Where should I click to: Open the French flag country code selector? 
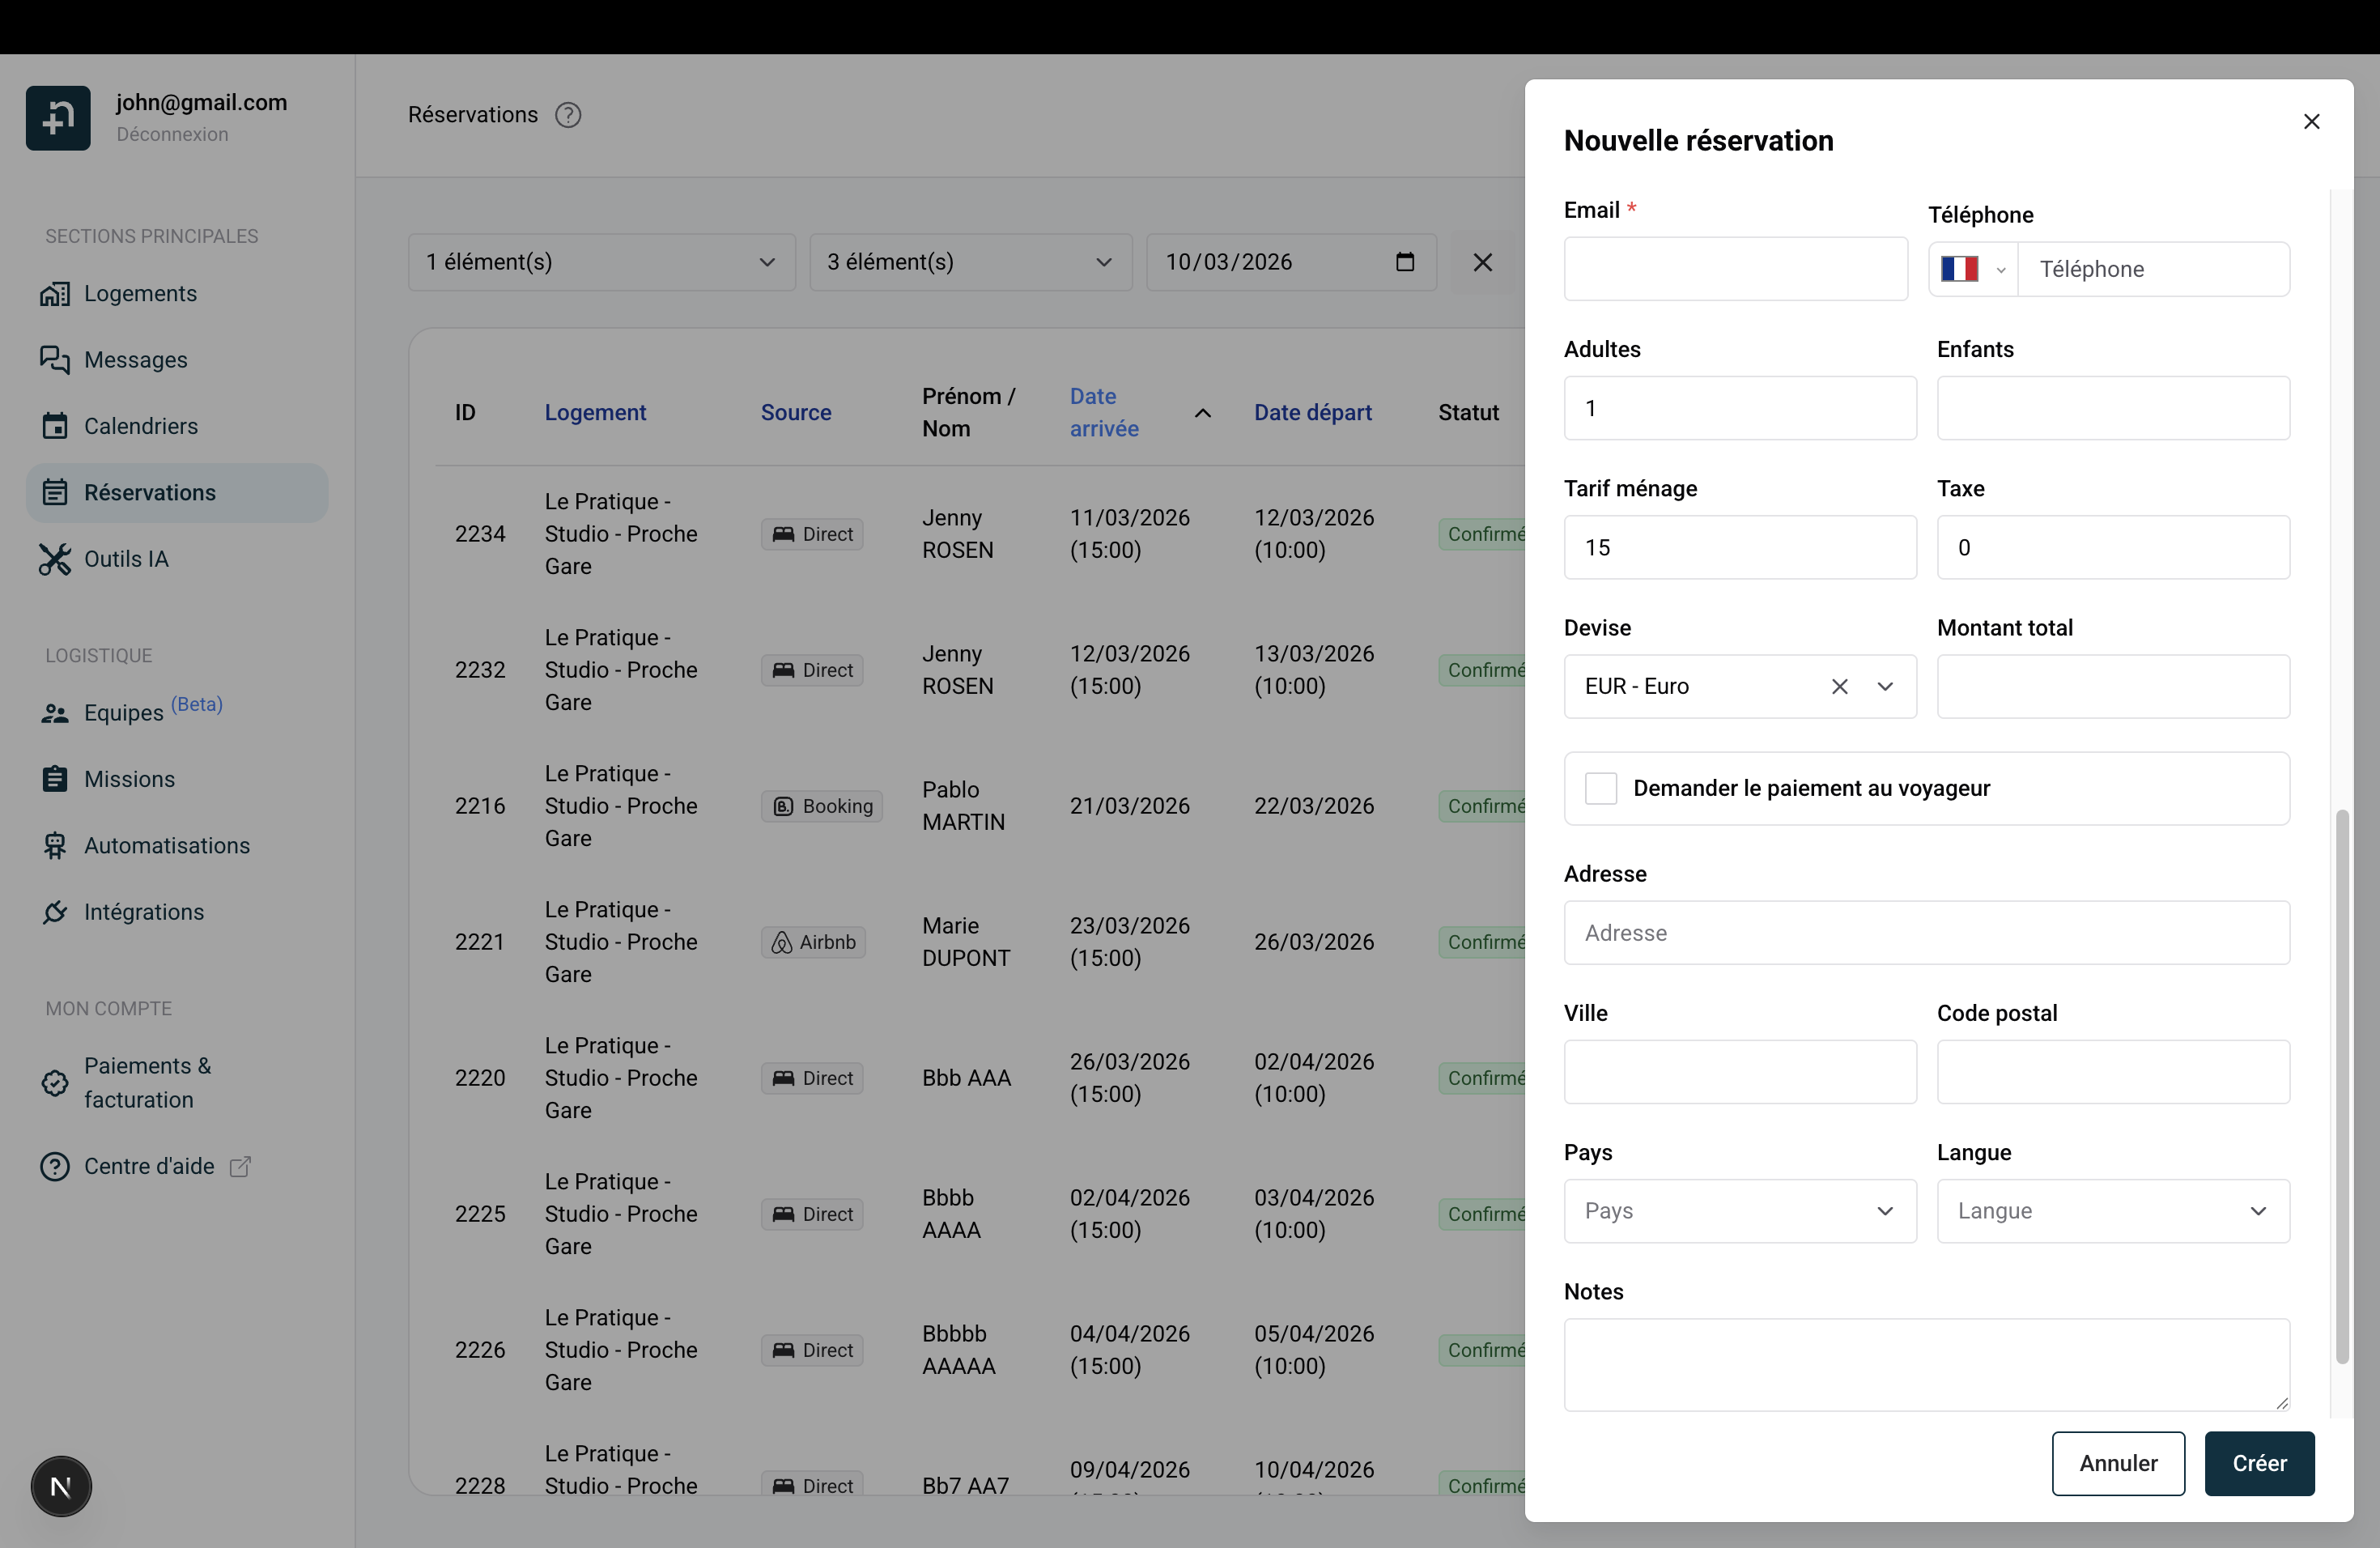[1973, 270]
